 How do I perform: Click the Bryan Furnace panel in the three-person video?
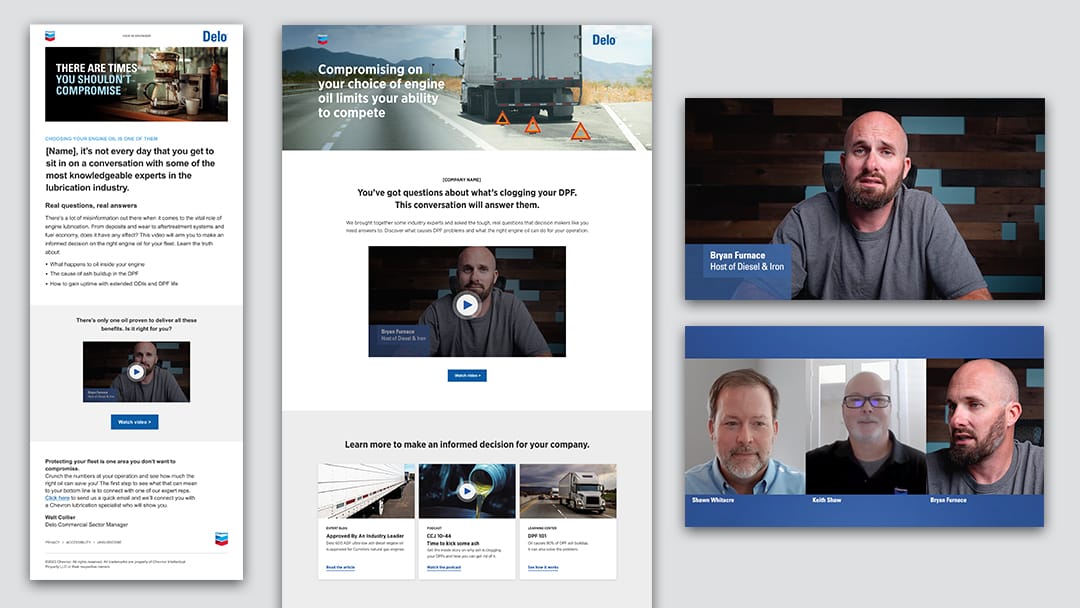click(x=985, y=427)
